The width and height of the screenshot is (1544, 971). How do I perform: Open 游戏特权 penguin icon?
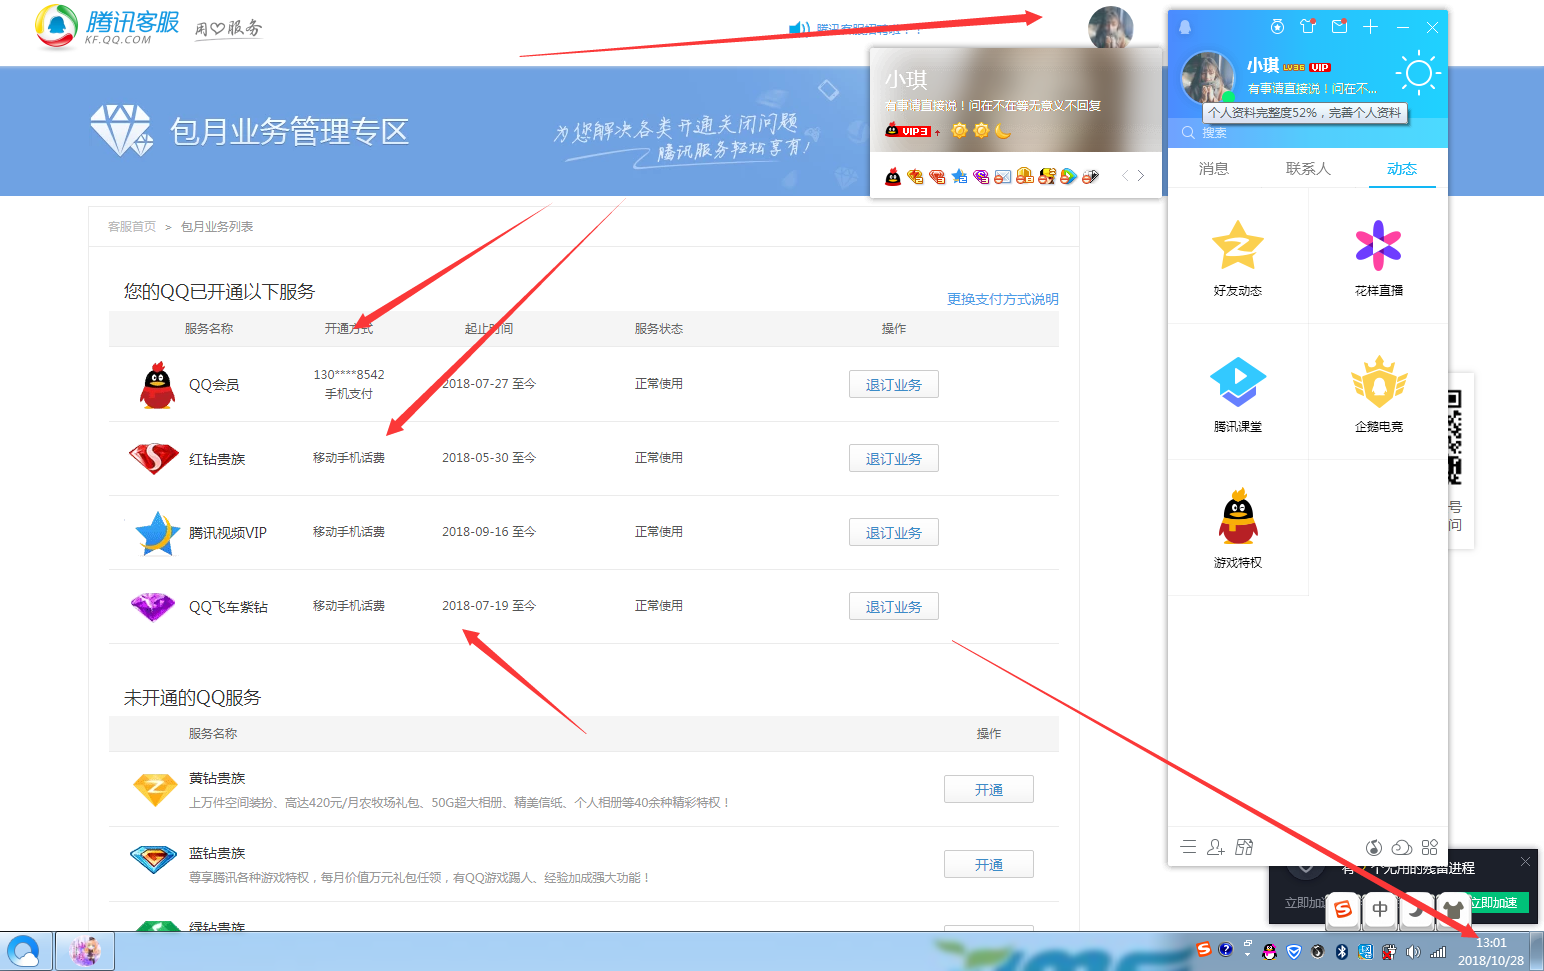click(x=1238, y=517)
